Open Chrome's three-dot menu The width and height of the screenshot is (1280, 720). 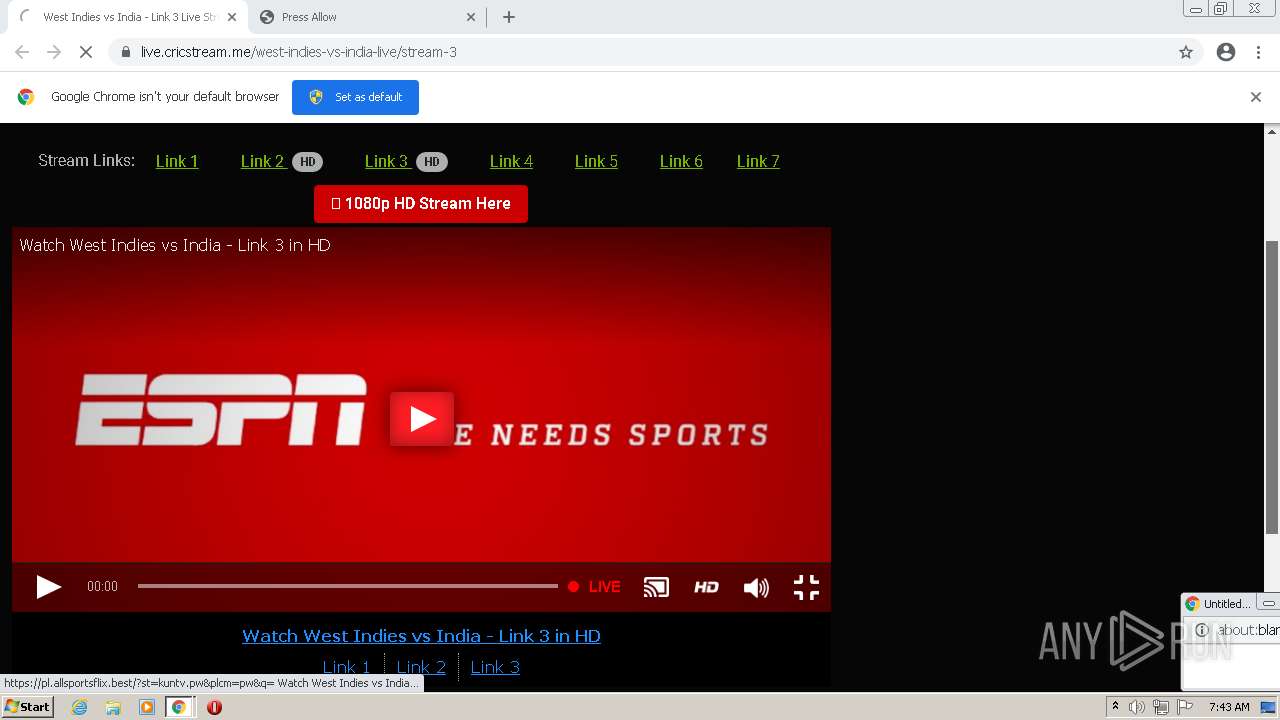(1259, 52)
